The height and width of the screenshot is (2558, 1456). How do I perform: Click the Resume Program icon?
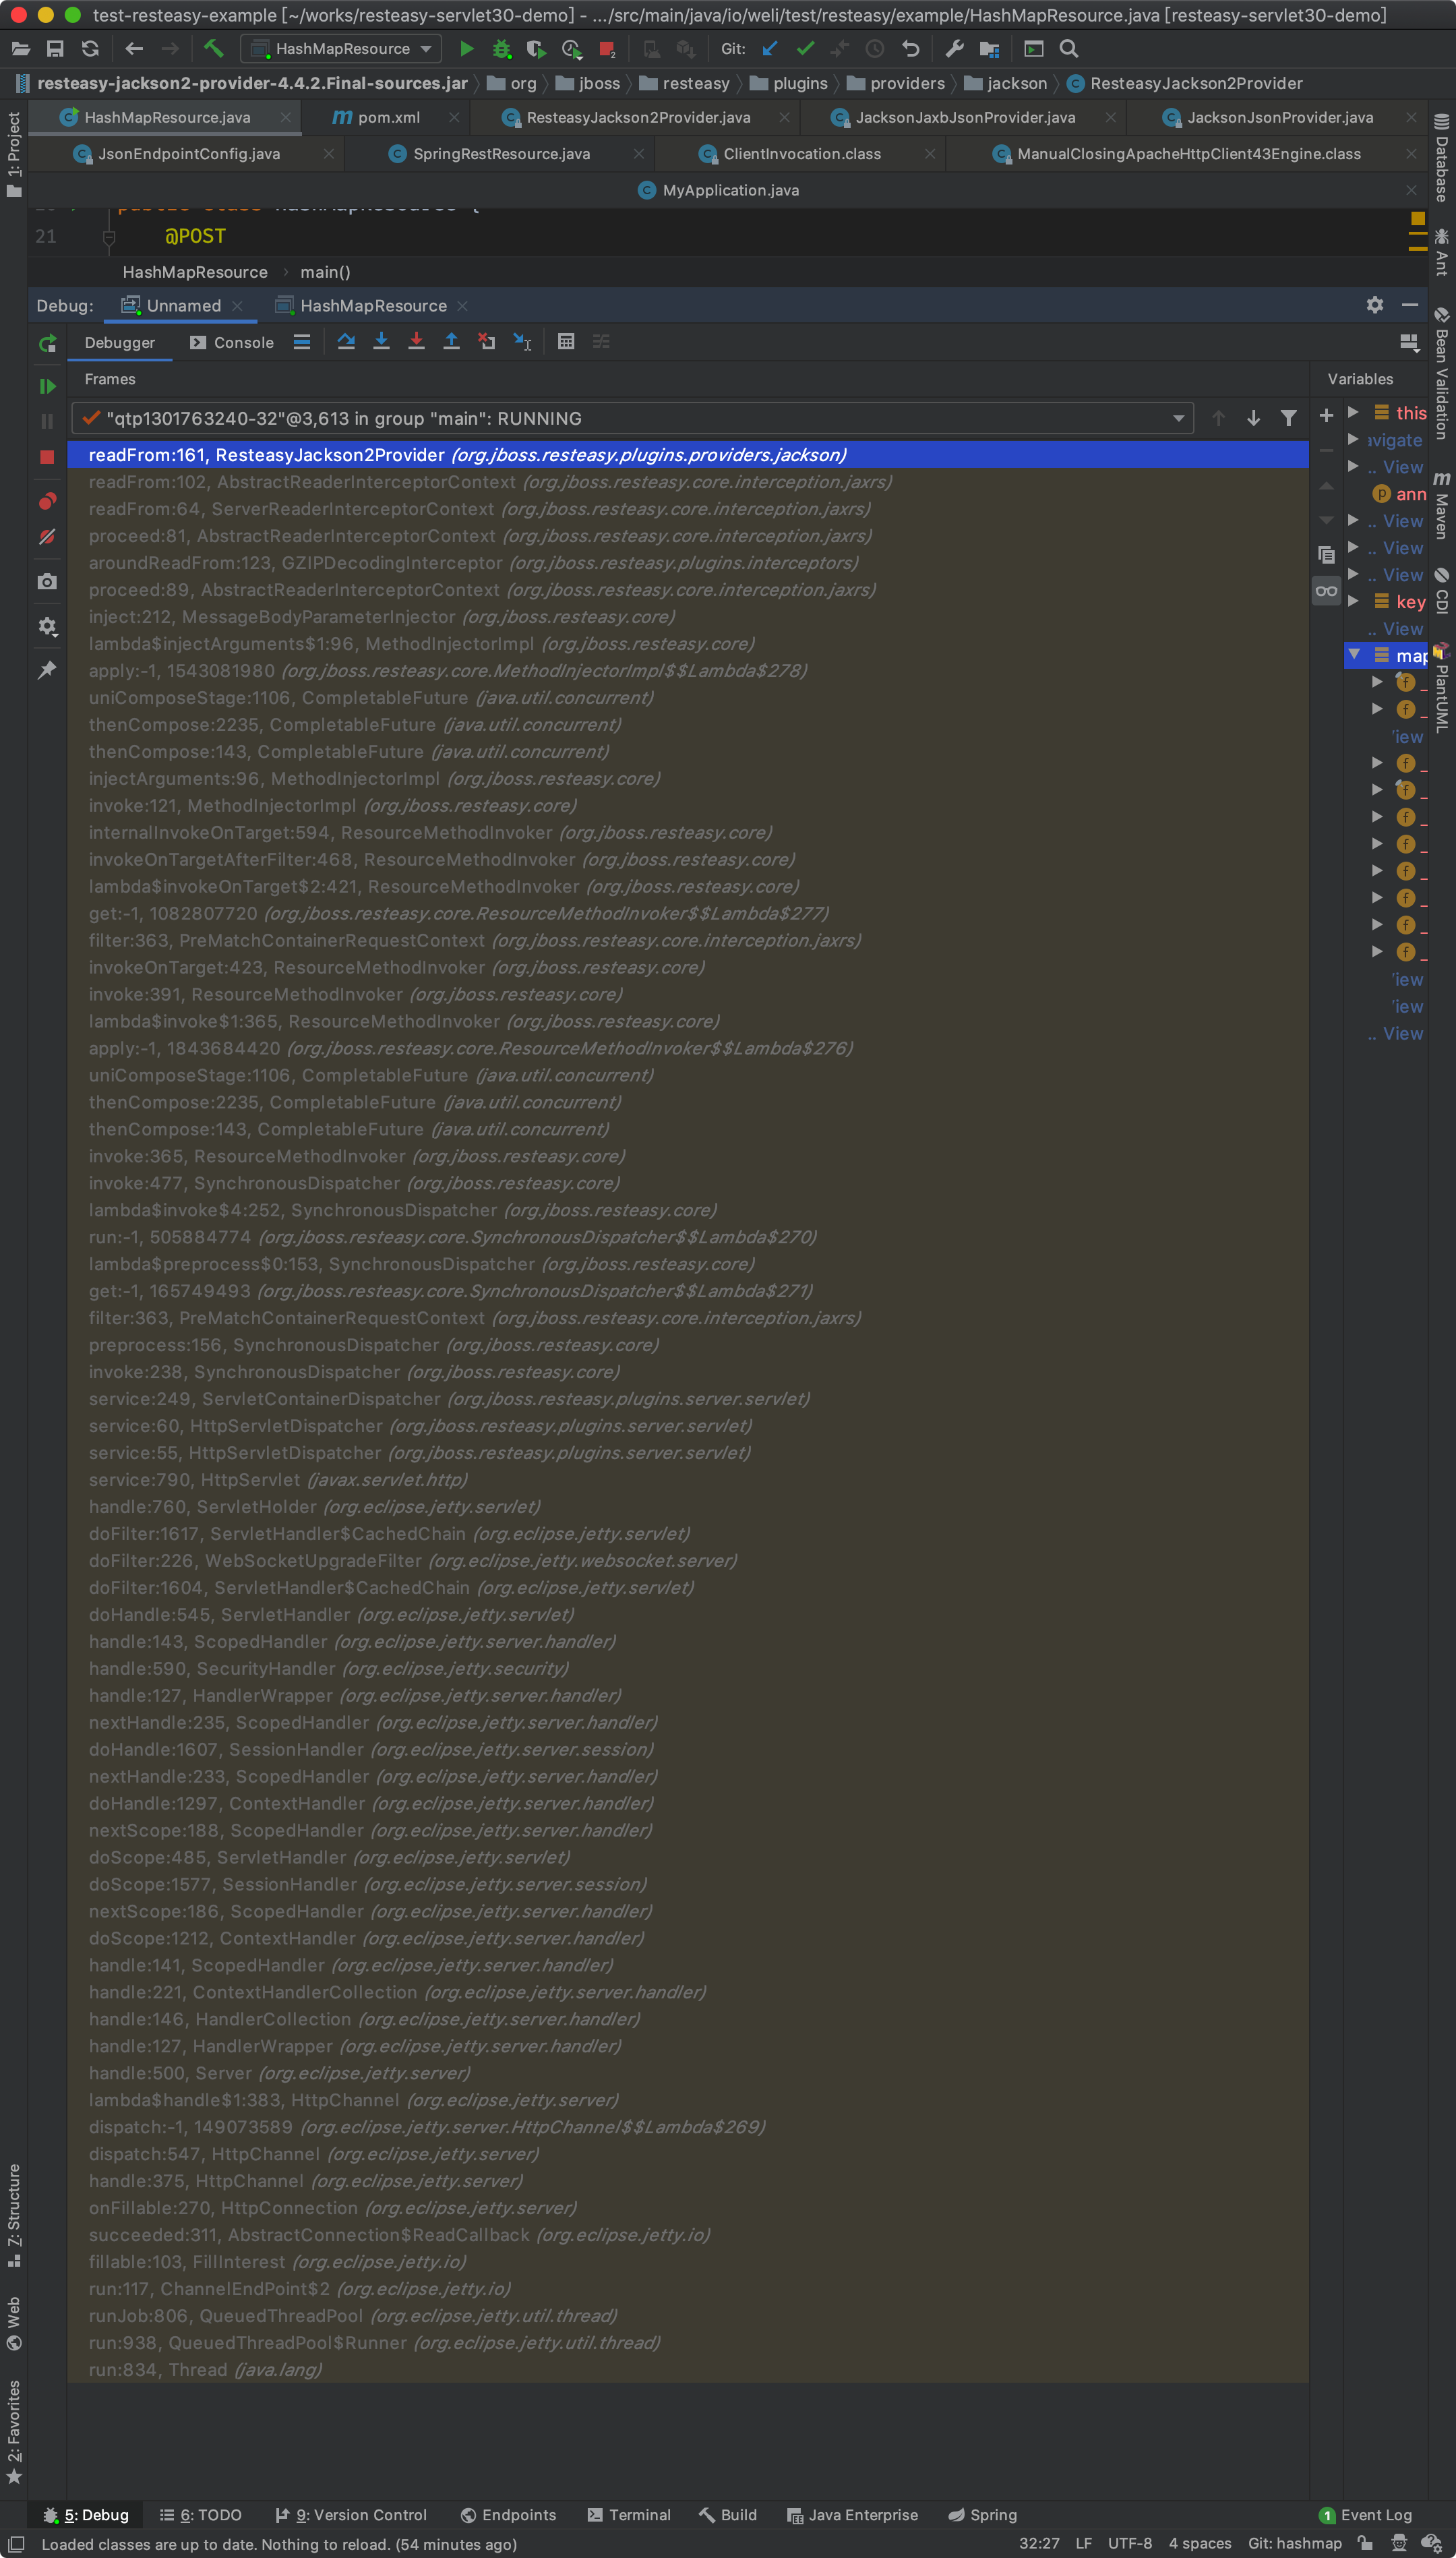click(x=47, y=386)
